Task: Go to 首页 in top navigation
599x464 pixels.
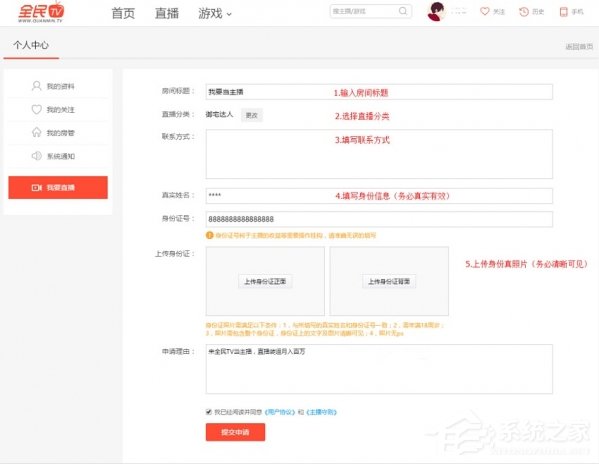Action: coord(123,13)
